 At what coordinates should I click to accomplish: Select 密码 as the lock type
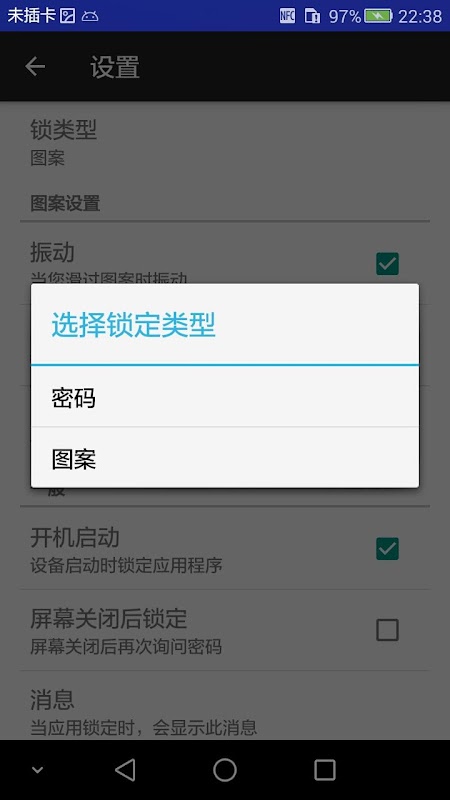(225, 396)
